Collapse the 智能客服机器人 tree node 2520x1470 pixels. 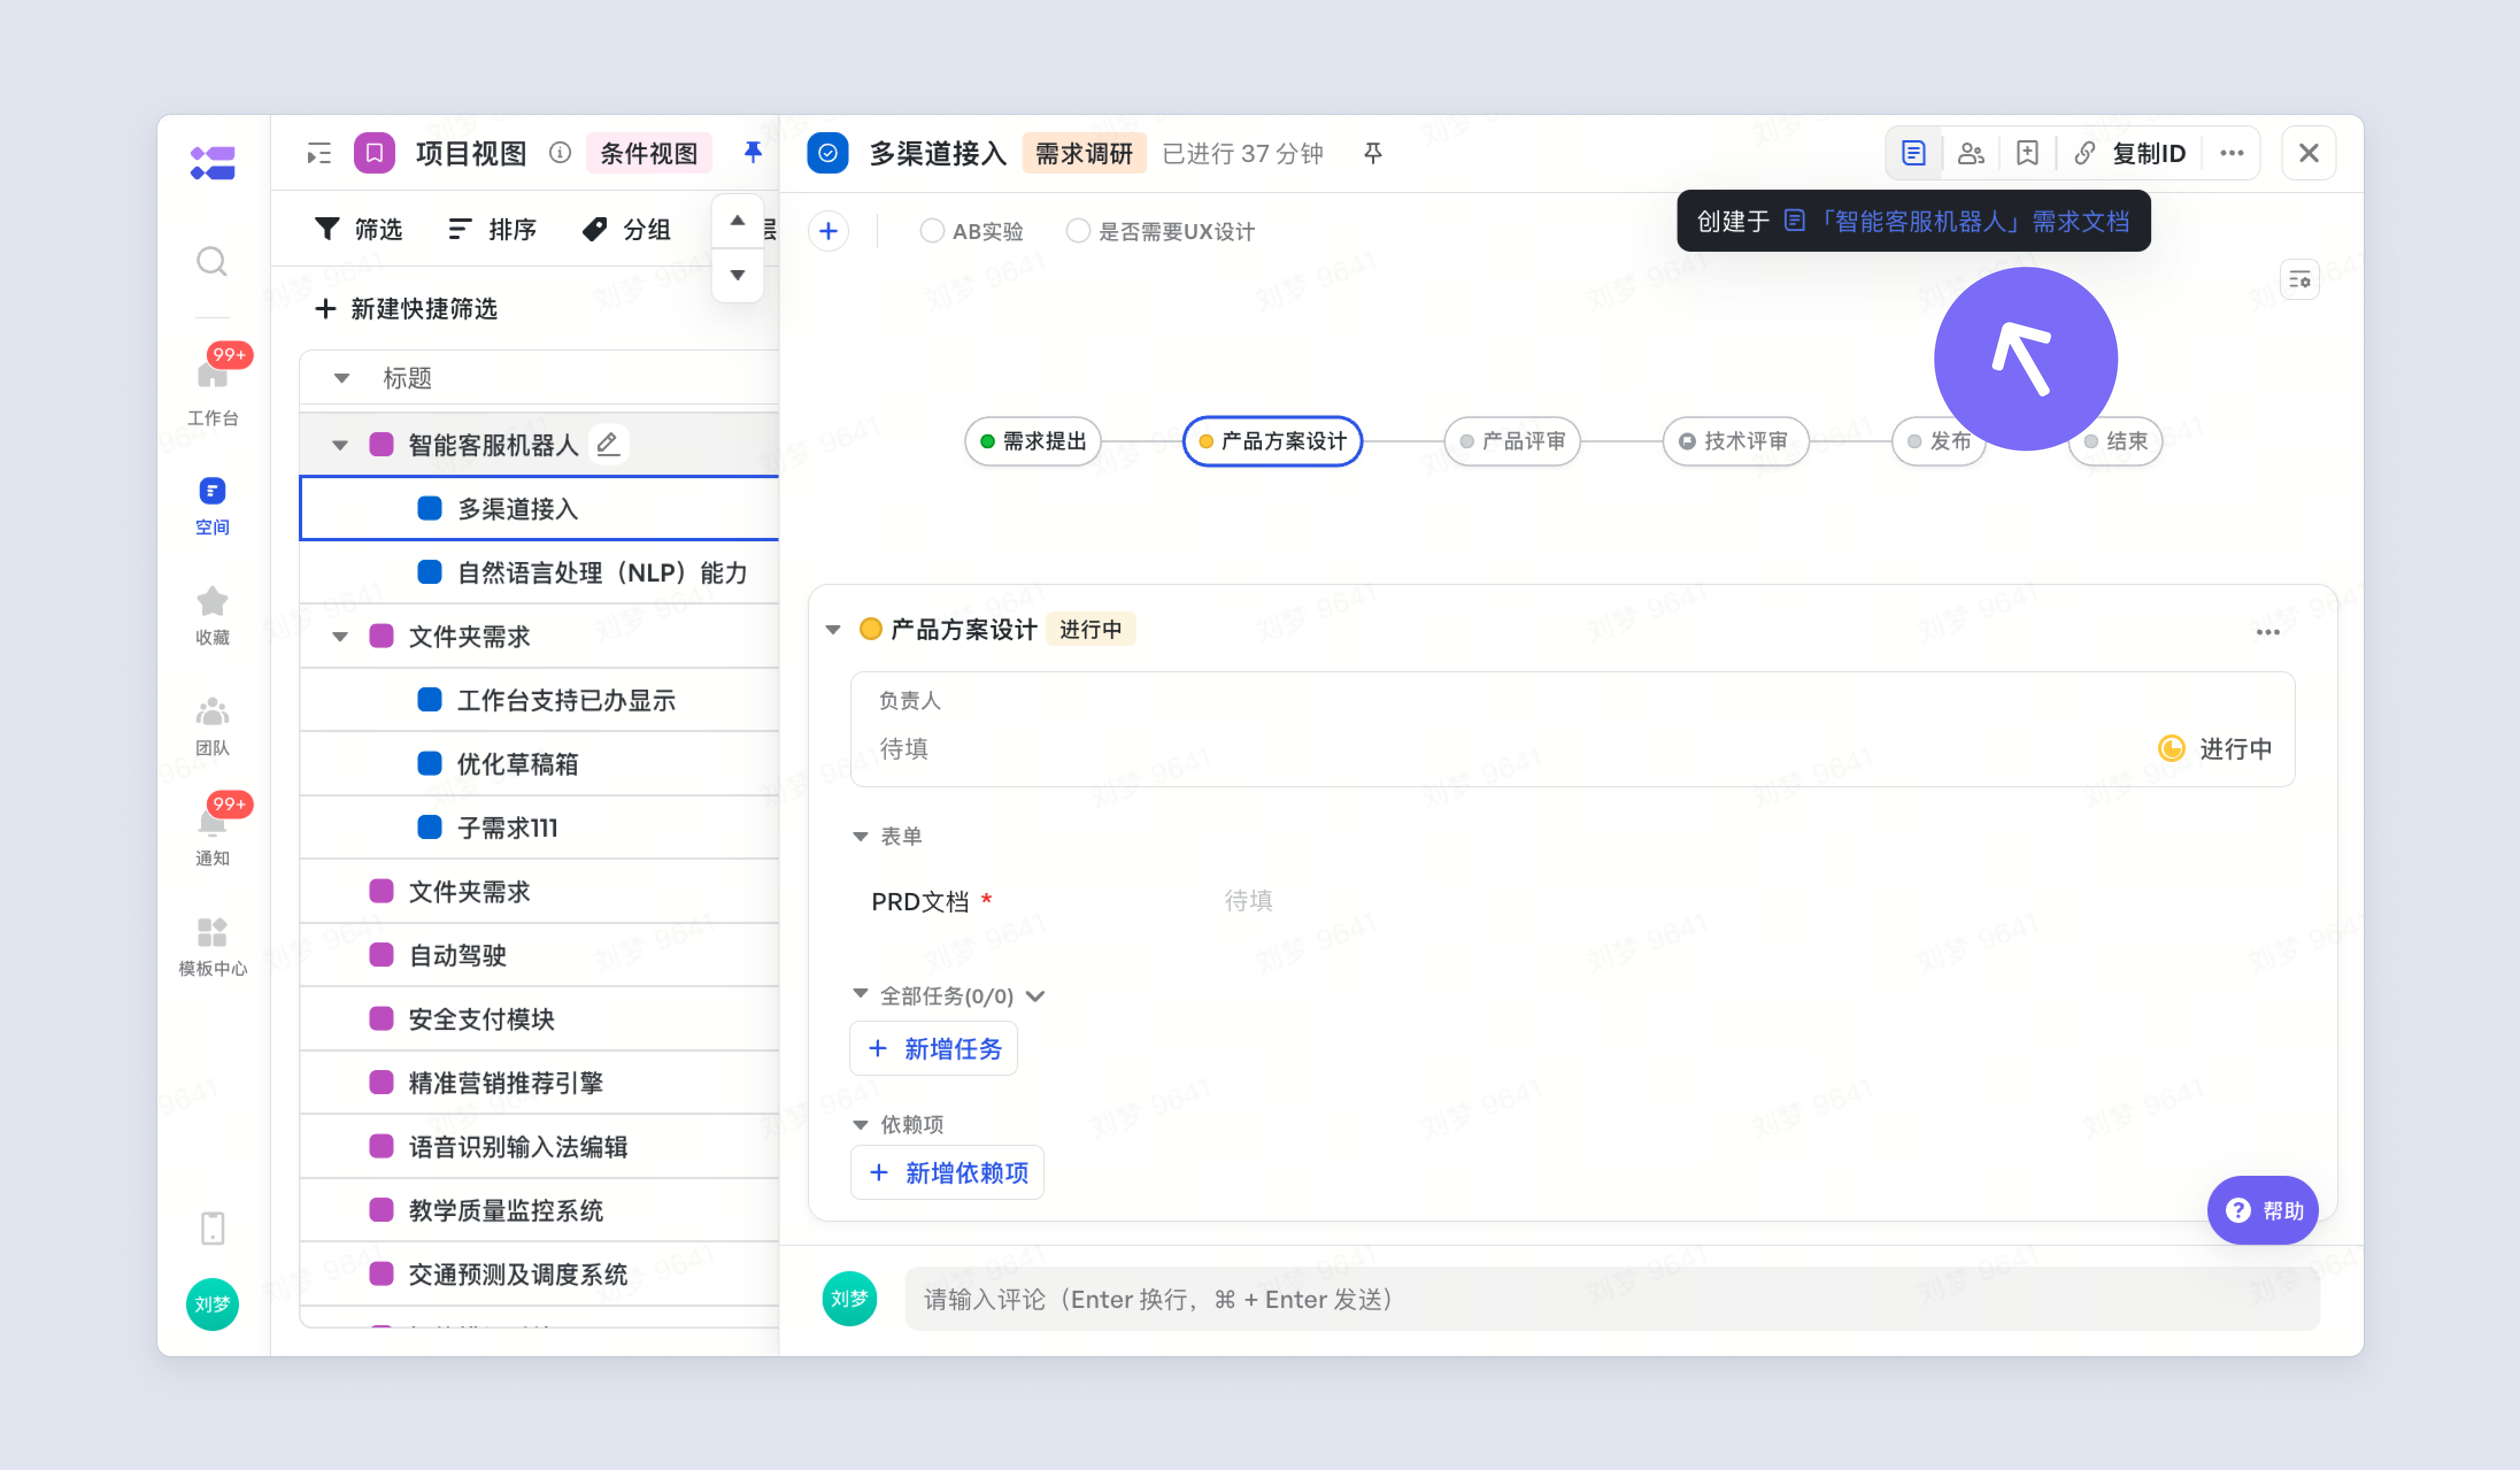tap(340, 445)
